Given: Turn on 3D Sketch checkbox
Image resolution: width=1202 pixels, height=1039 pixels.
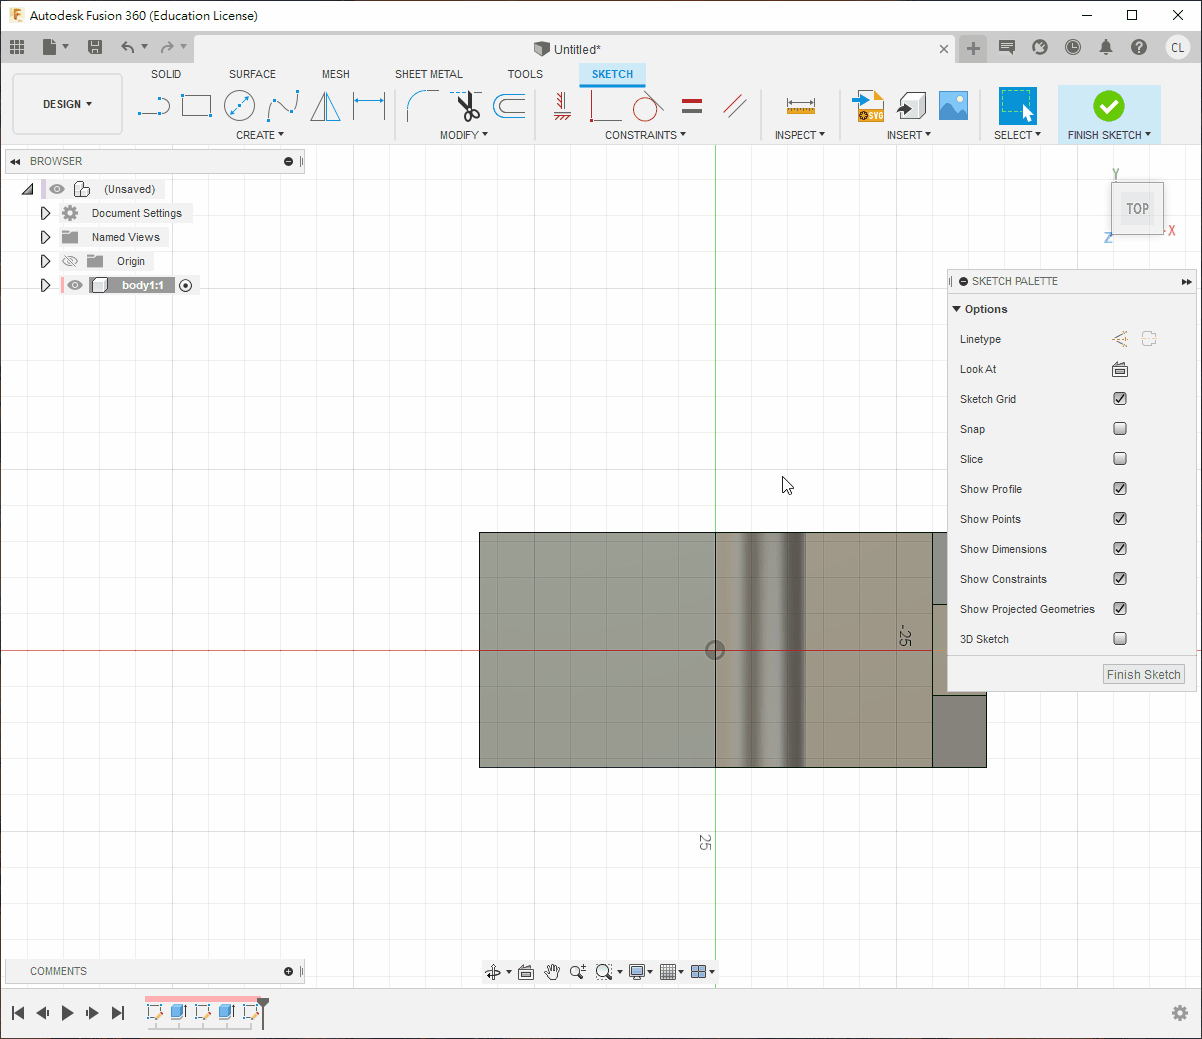Looking at the screenshot, I should pyautogui.click(x=1120, y=639).
